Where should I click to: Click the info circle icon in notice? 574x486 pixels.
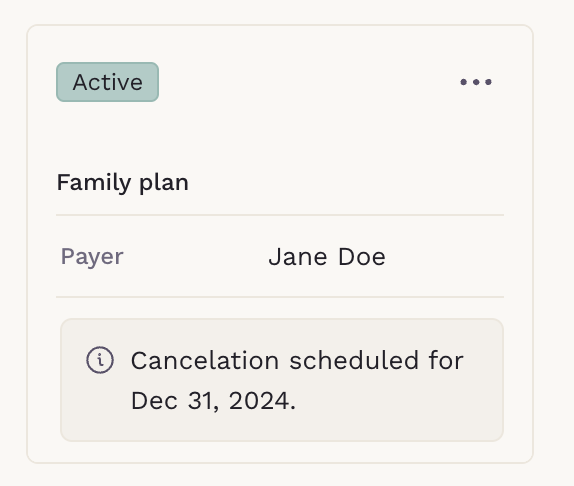coord(100,360)
